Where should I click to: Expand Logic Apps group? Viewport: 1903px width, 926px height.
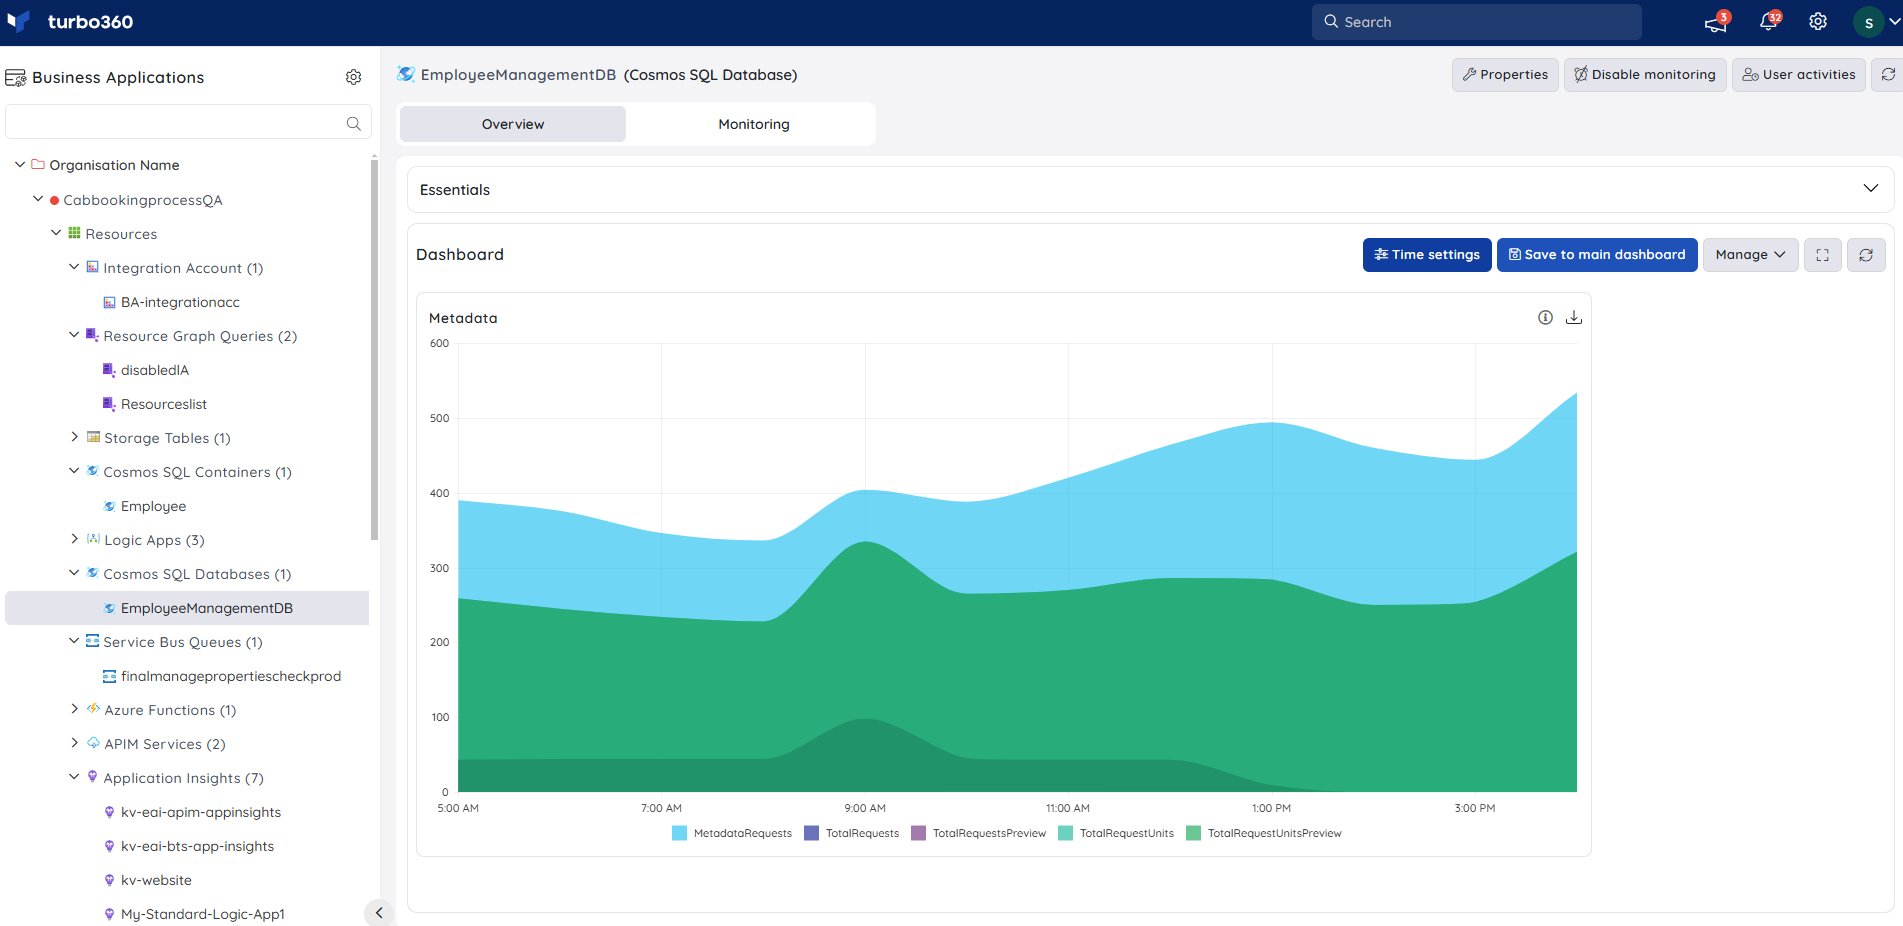[x=74, y=539]
